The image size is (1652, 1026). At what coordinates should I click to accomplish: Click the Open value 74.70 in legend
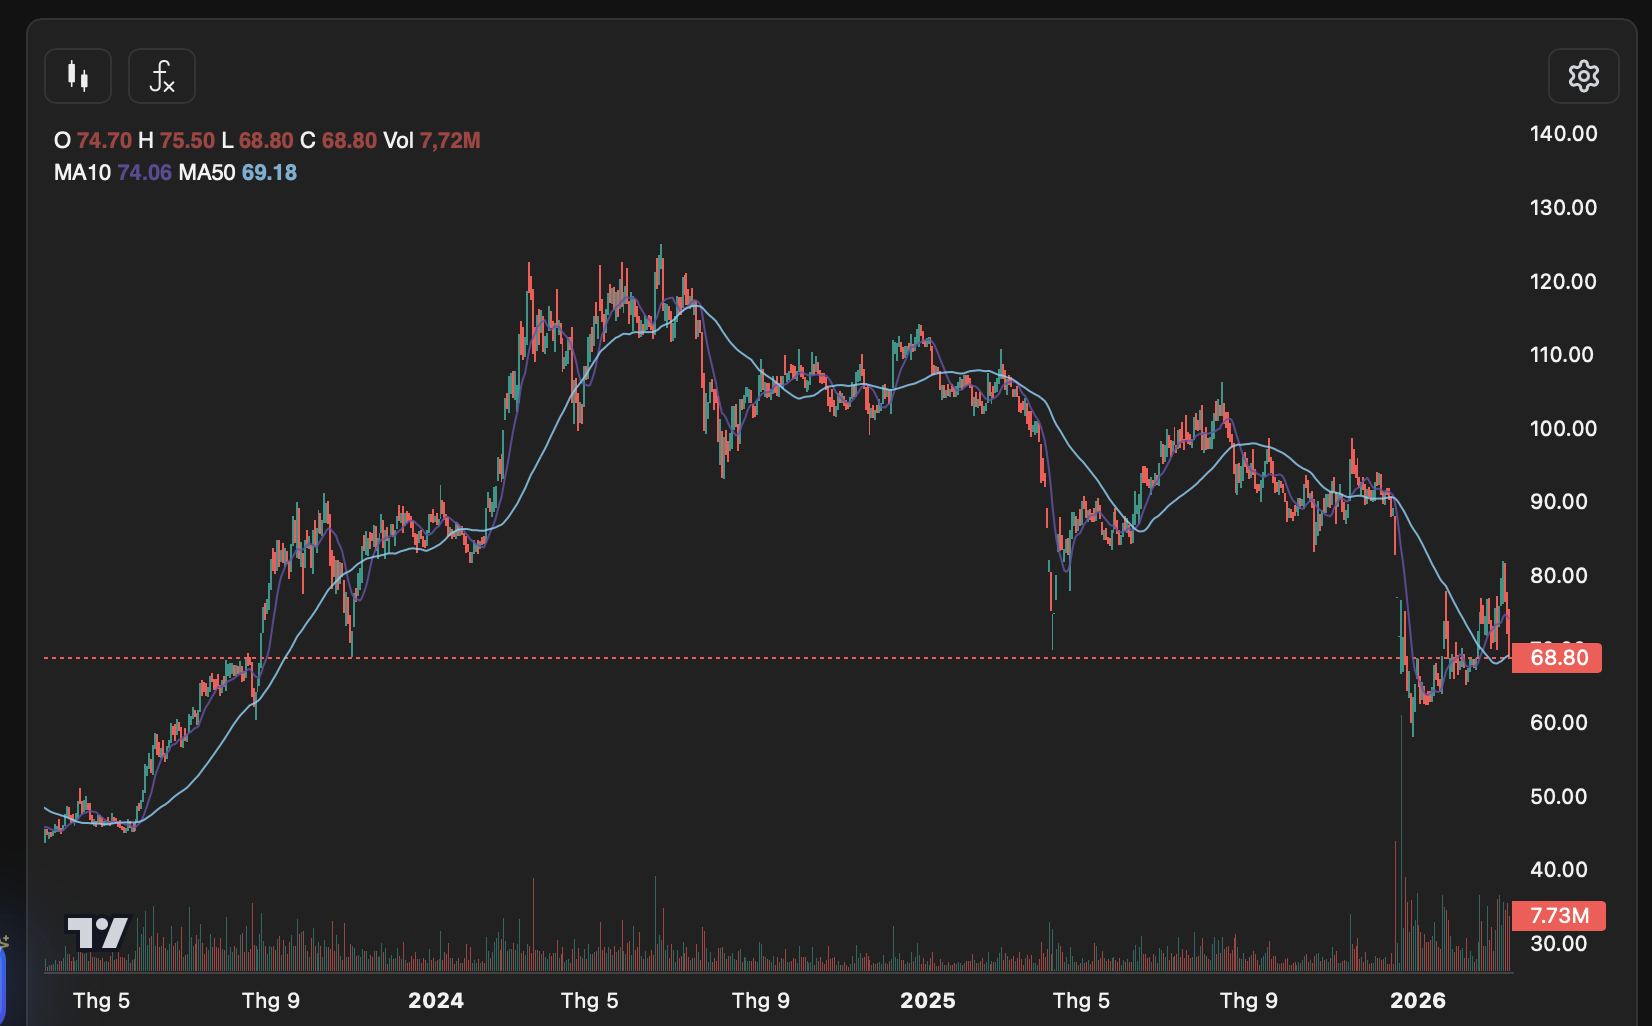point(104,141)
